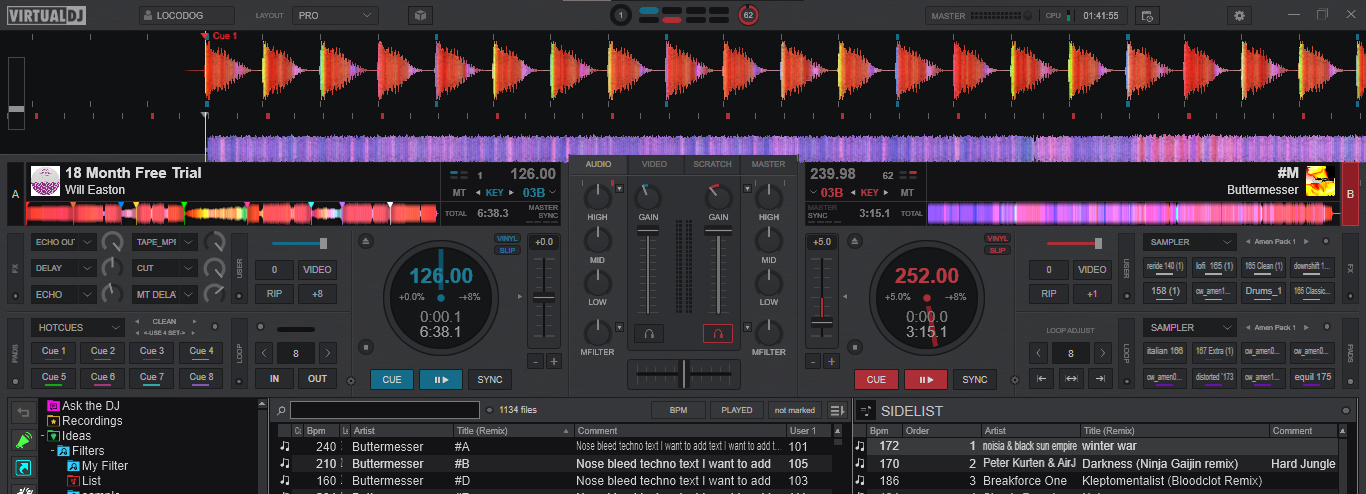
Task: Open the layout PRO dropdown
Action: coord(336,16)
